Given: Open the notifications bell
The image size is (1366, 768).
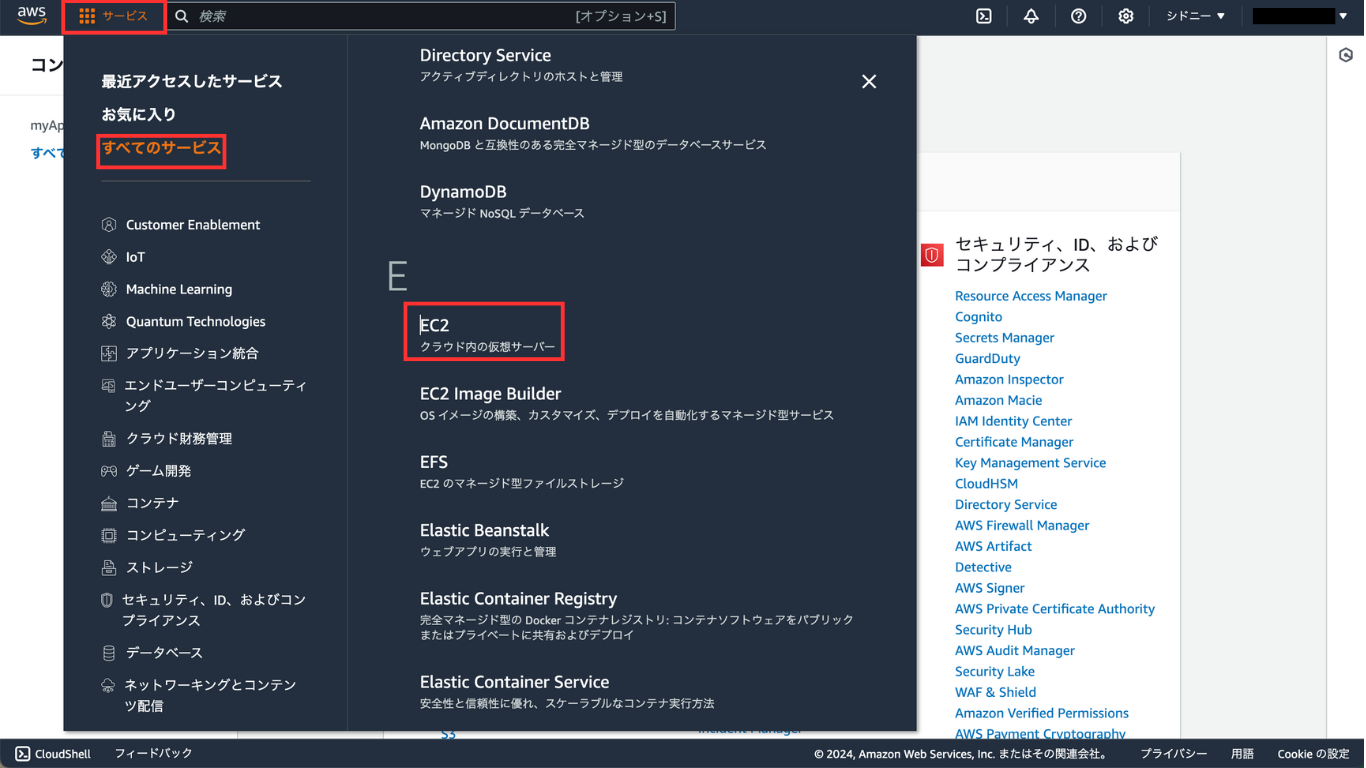Looking at the screenshot, I should (1031, 16).
